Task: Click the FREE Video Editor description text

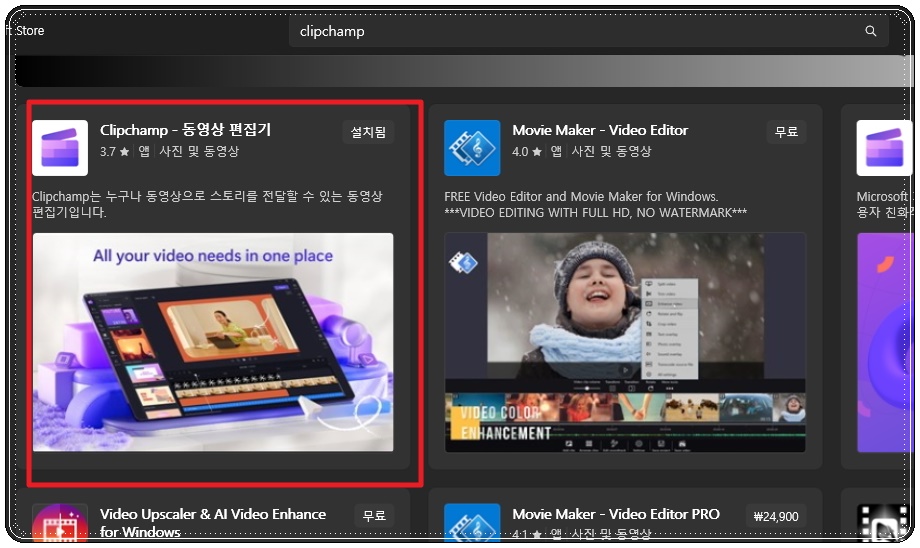Action: coord(596,204)
